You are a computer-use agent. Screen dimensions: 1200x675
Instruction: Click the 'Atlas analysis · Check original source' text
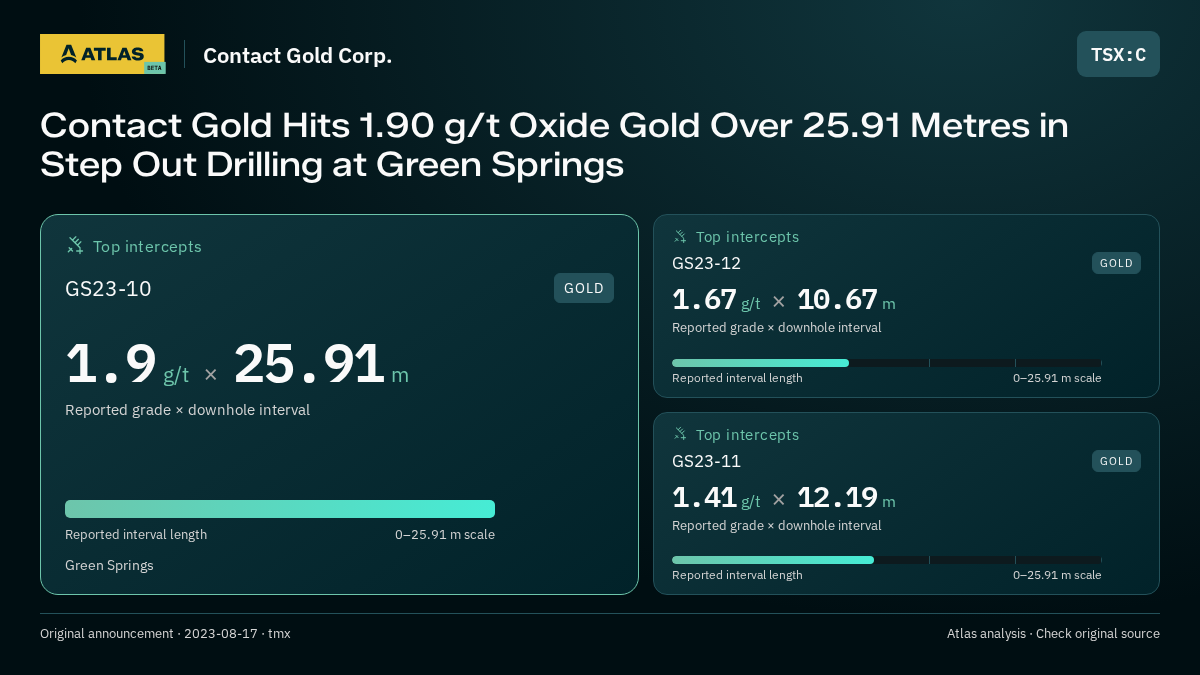[1053, 634]
